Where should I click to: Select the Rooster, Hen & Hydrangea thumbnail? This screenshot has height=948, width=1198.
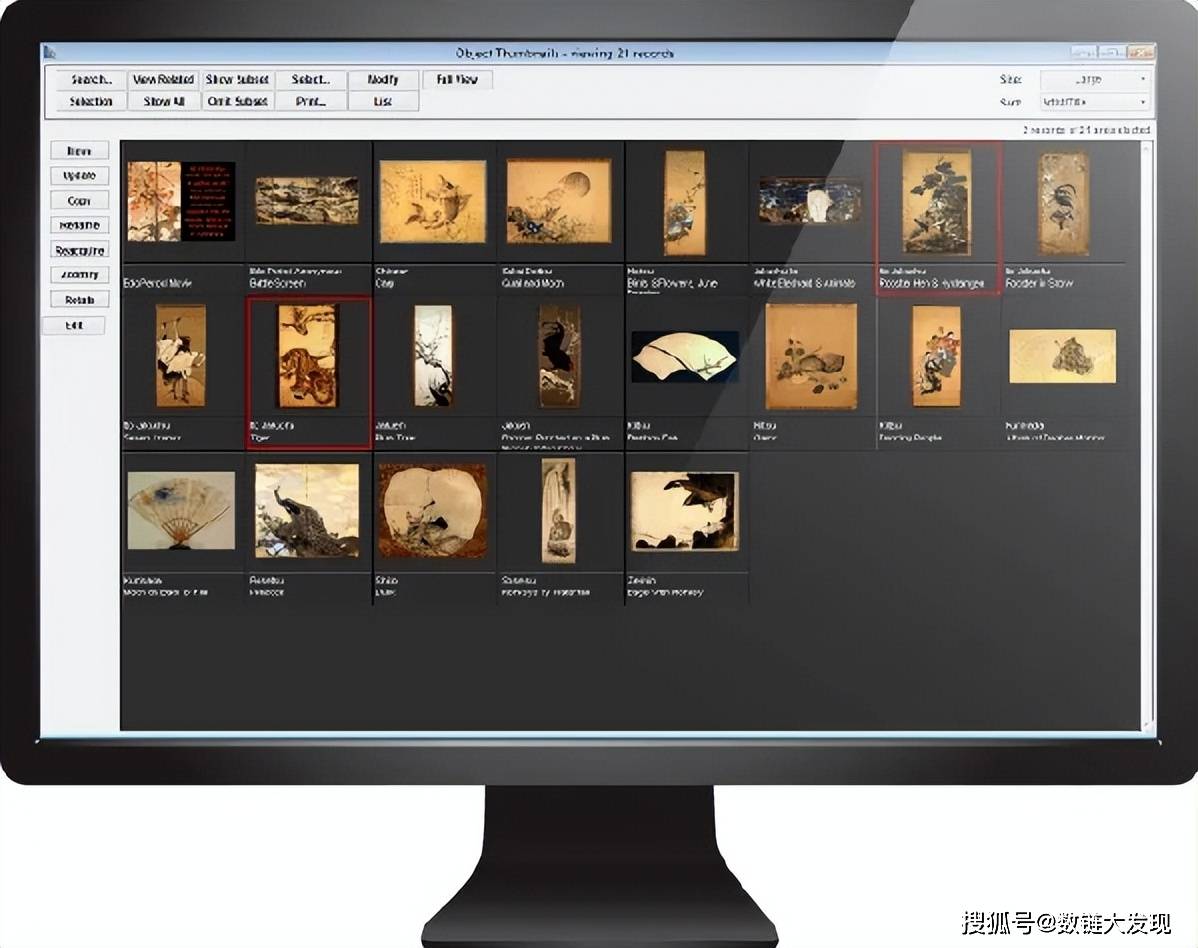(936, 202)
